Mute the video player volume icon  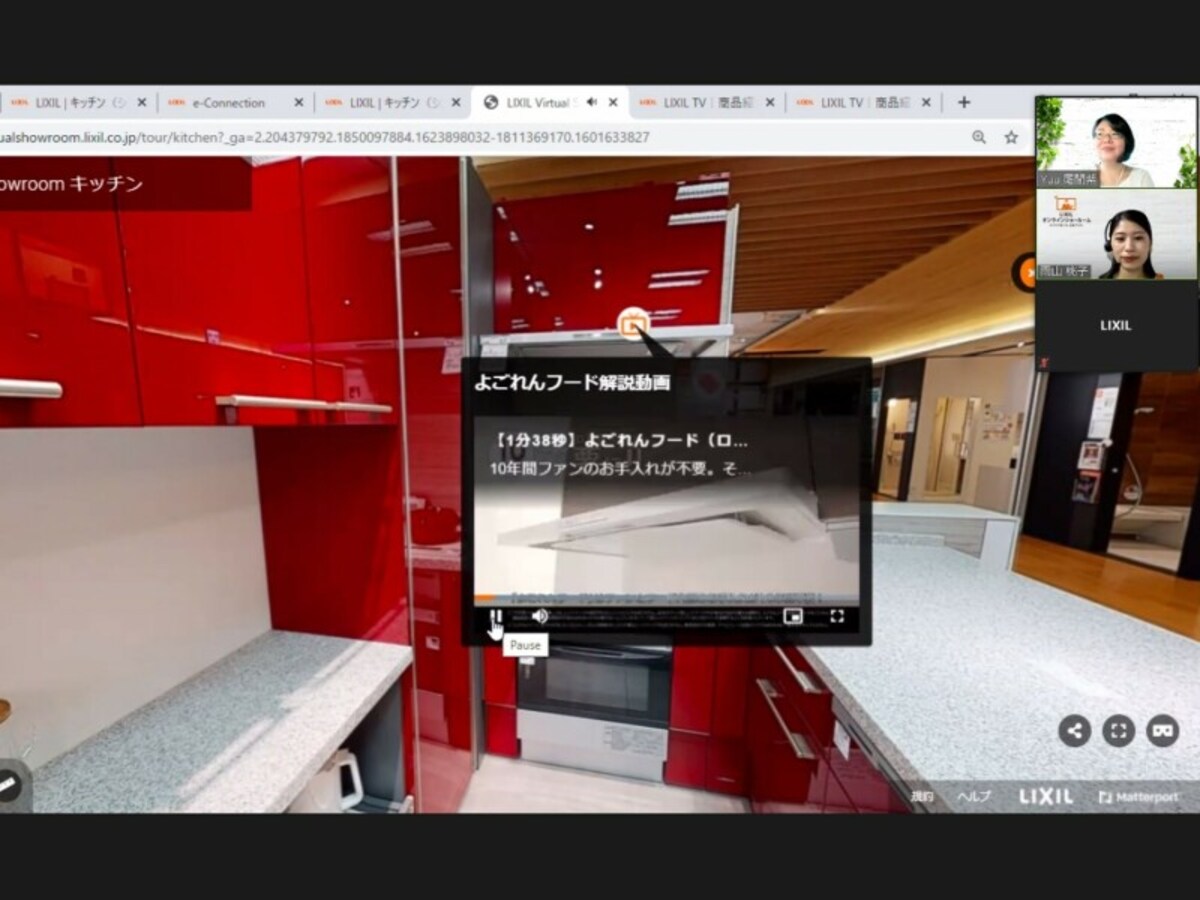click(540, 616)
